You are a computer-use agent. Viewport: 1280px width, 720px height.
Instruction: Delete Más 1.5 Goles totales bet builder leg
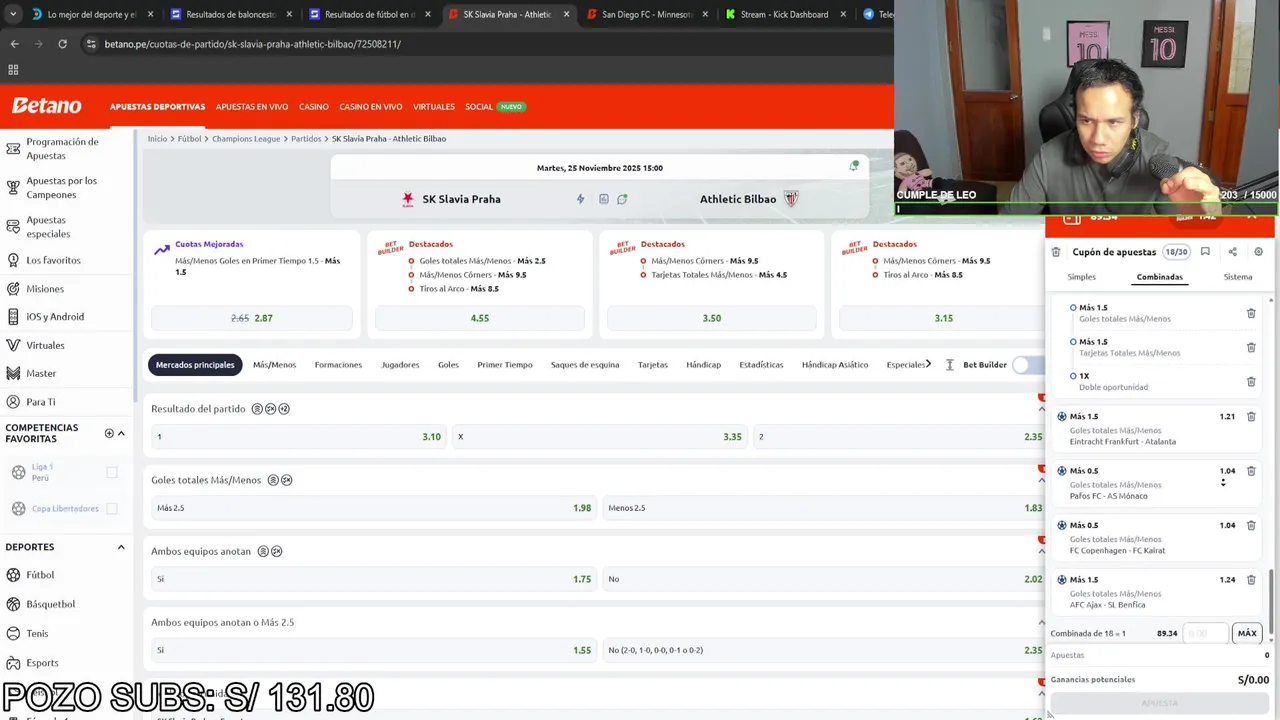pyautogui.click(x=1251, y=314)
